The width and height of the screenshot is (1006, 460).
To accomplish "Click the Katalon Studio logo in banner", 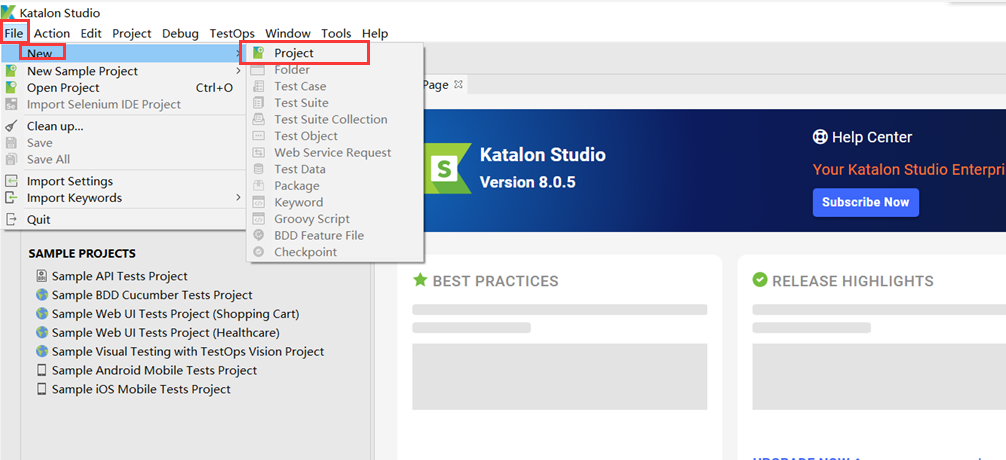I will point(444,168).
